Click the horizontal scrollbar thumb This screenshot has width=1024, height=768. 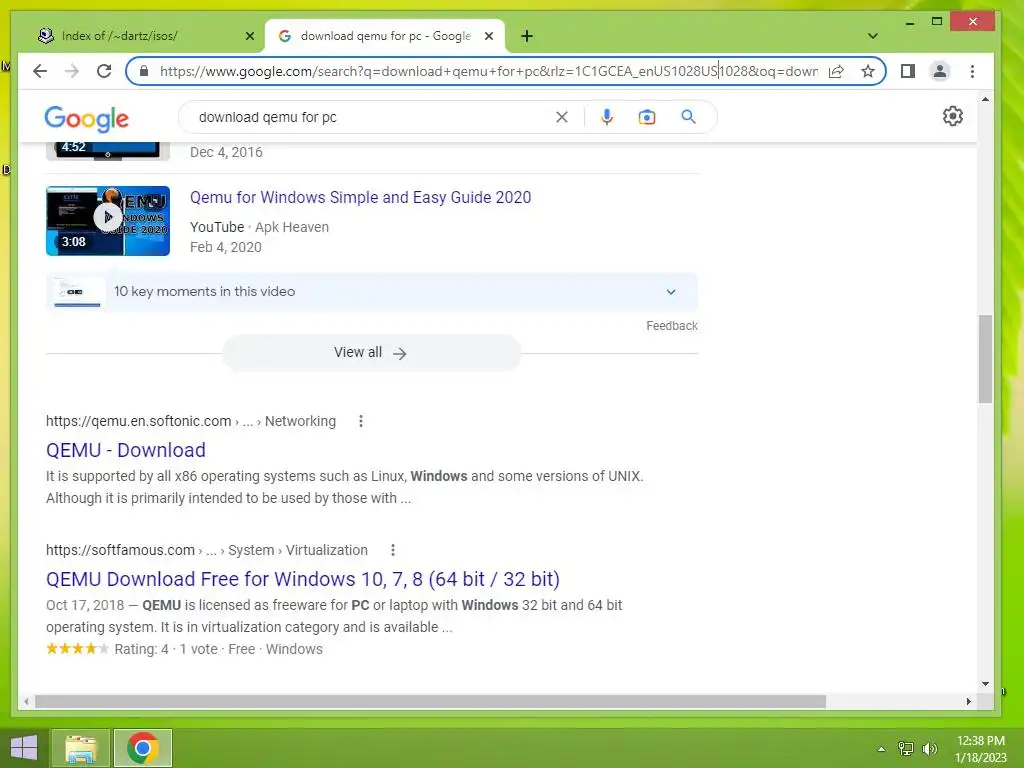[x=430, y=701]
